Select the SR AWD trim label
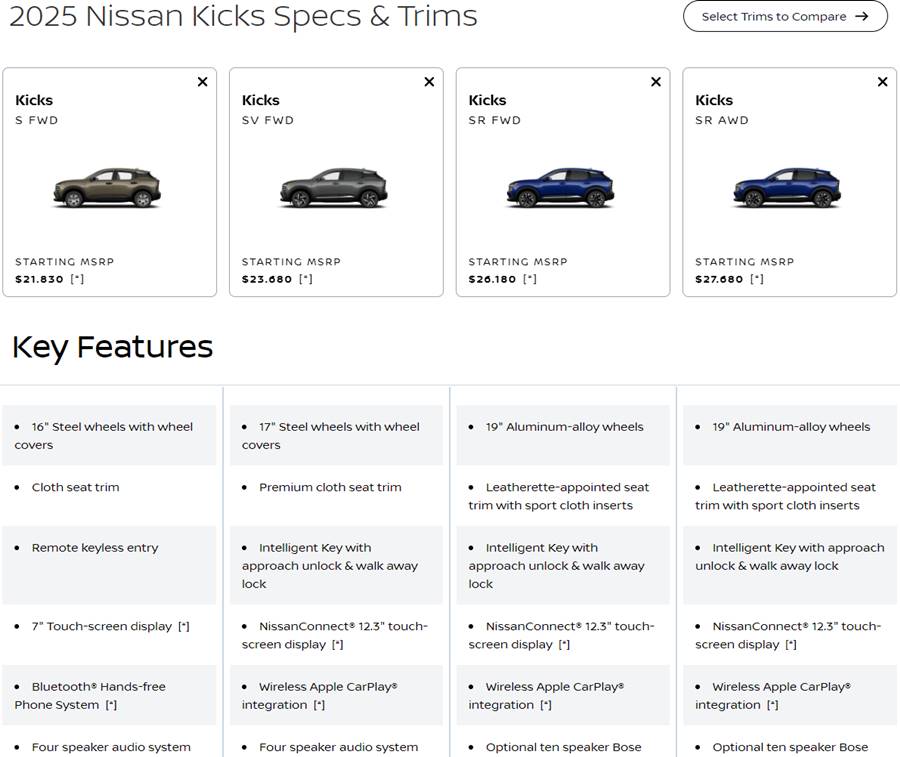Viewport: 900px width, 757px height. tap(722, 121)
